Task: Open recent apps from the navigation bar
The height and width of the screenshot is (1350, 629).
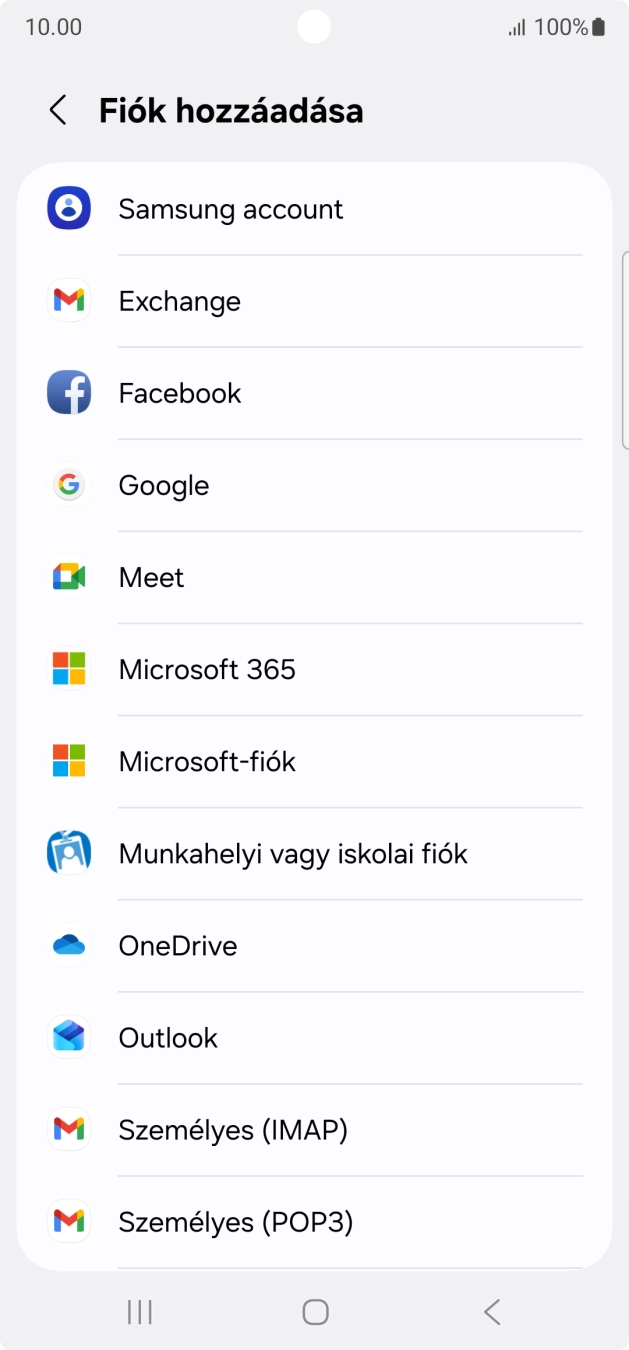Action: pos(139,1311)
